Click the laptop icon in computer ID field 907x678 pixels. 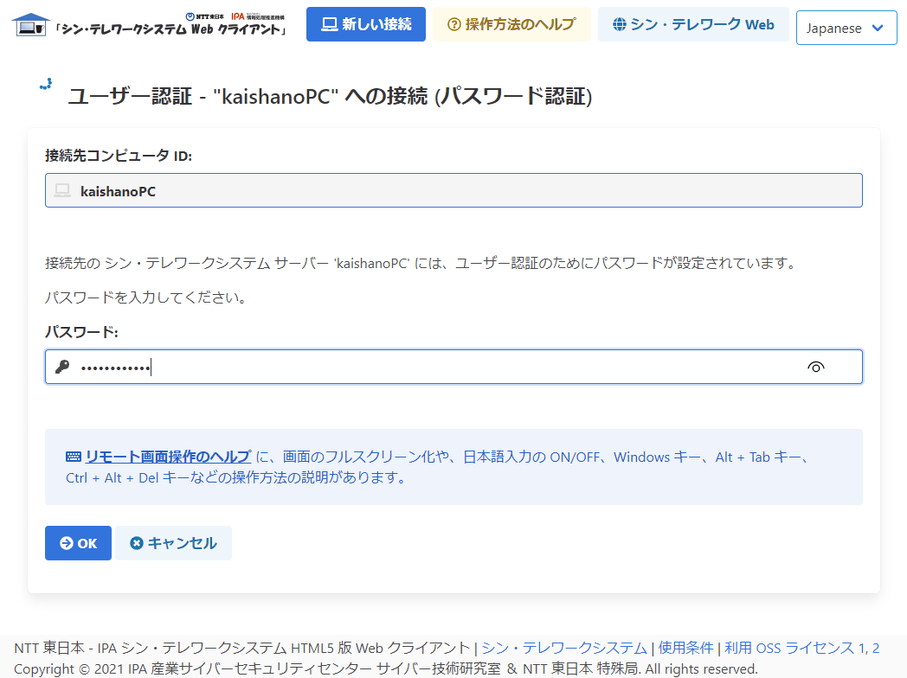click(x=62, y=190)
